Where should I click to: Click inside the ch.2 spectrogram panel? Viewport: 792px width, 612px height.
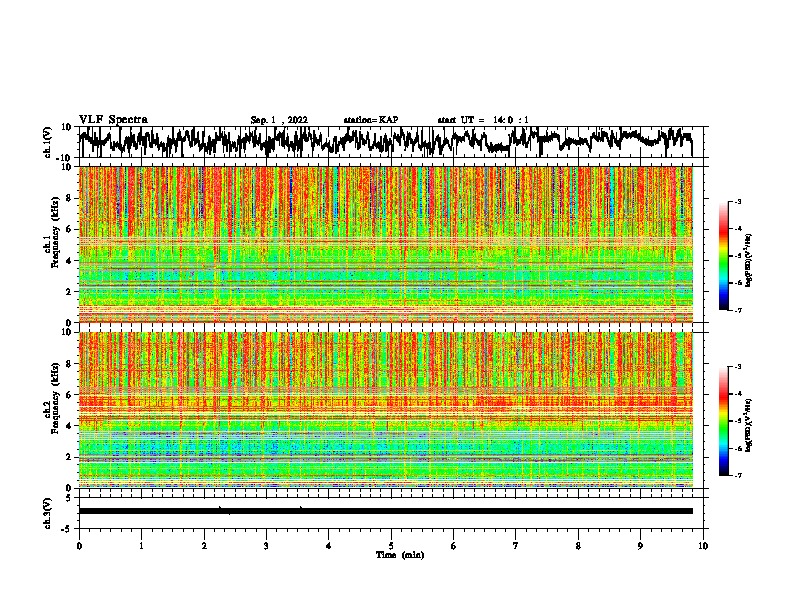click(x=385, y=410)
